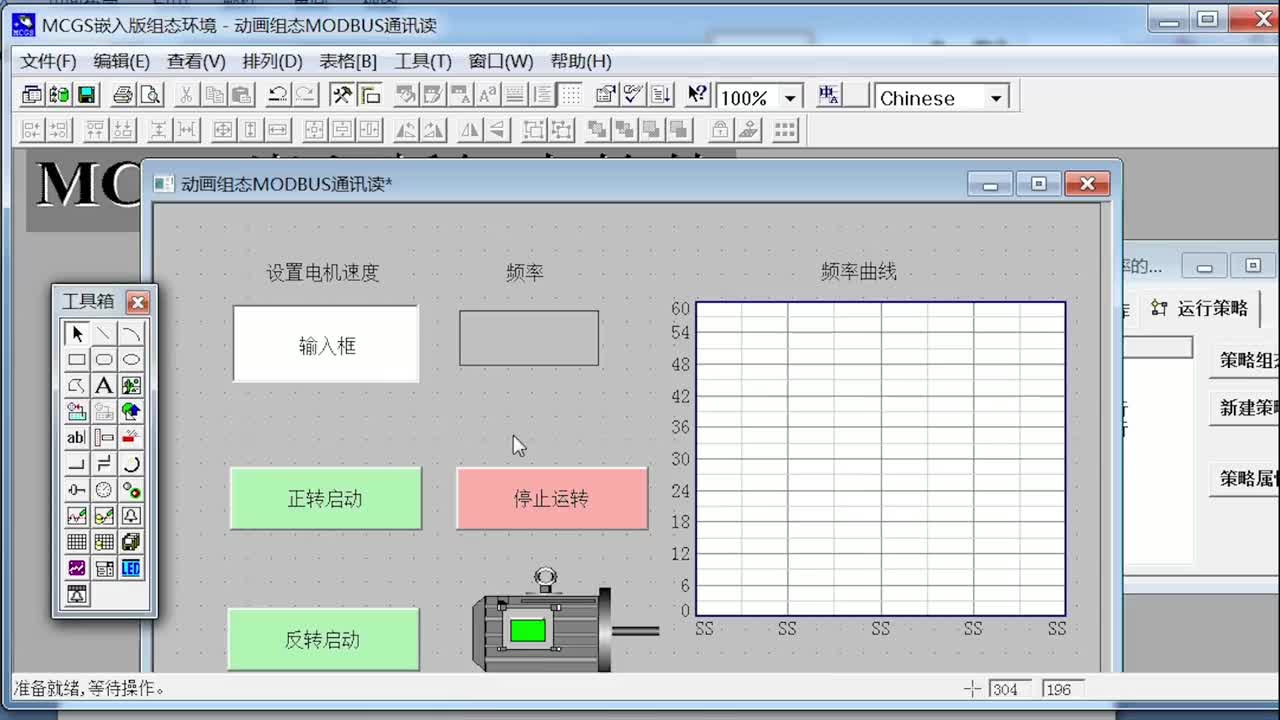
Task: Click the undo arrow in toolbar
Action: pyautogui.click(x=278, y=96)
